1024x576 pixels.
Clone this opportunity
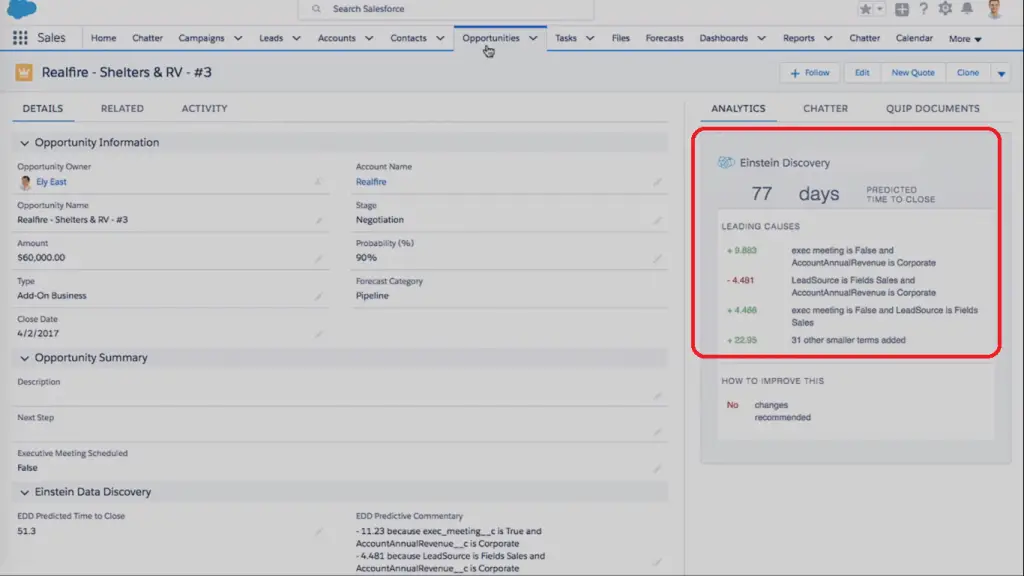(968, 73)
